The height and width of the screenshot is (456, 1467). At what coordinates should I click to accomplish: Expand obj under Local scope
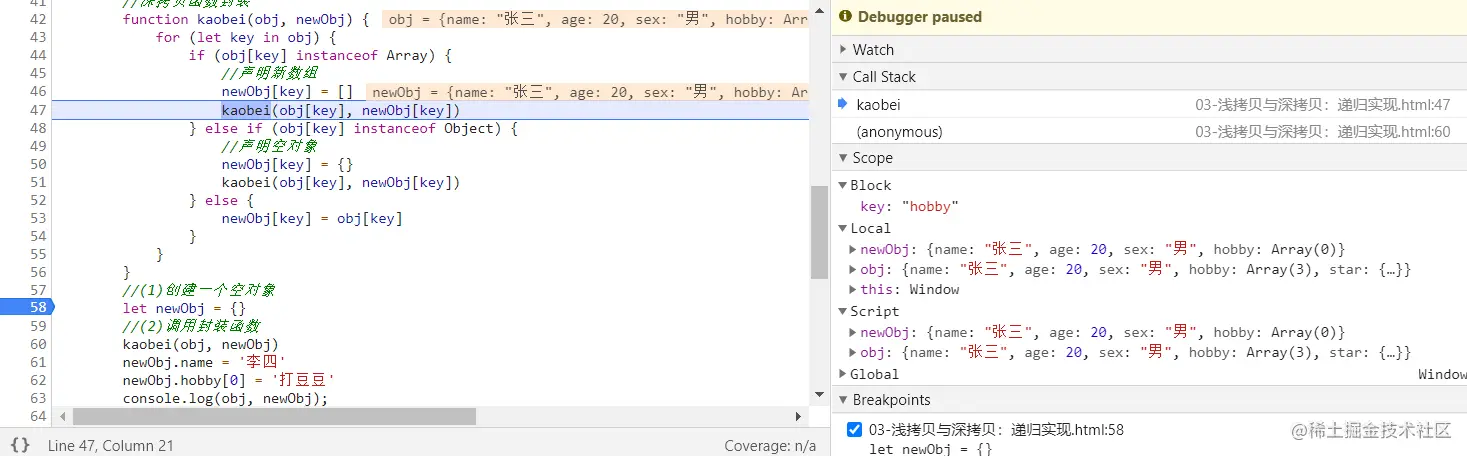click(853, 269)
